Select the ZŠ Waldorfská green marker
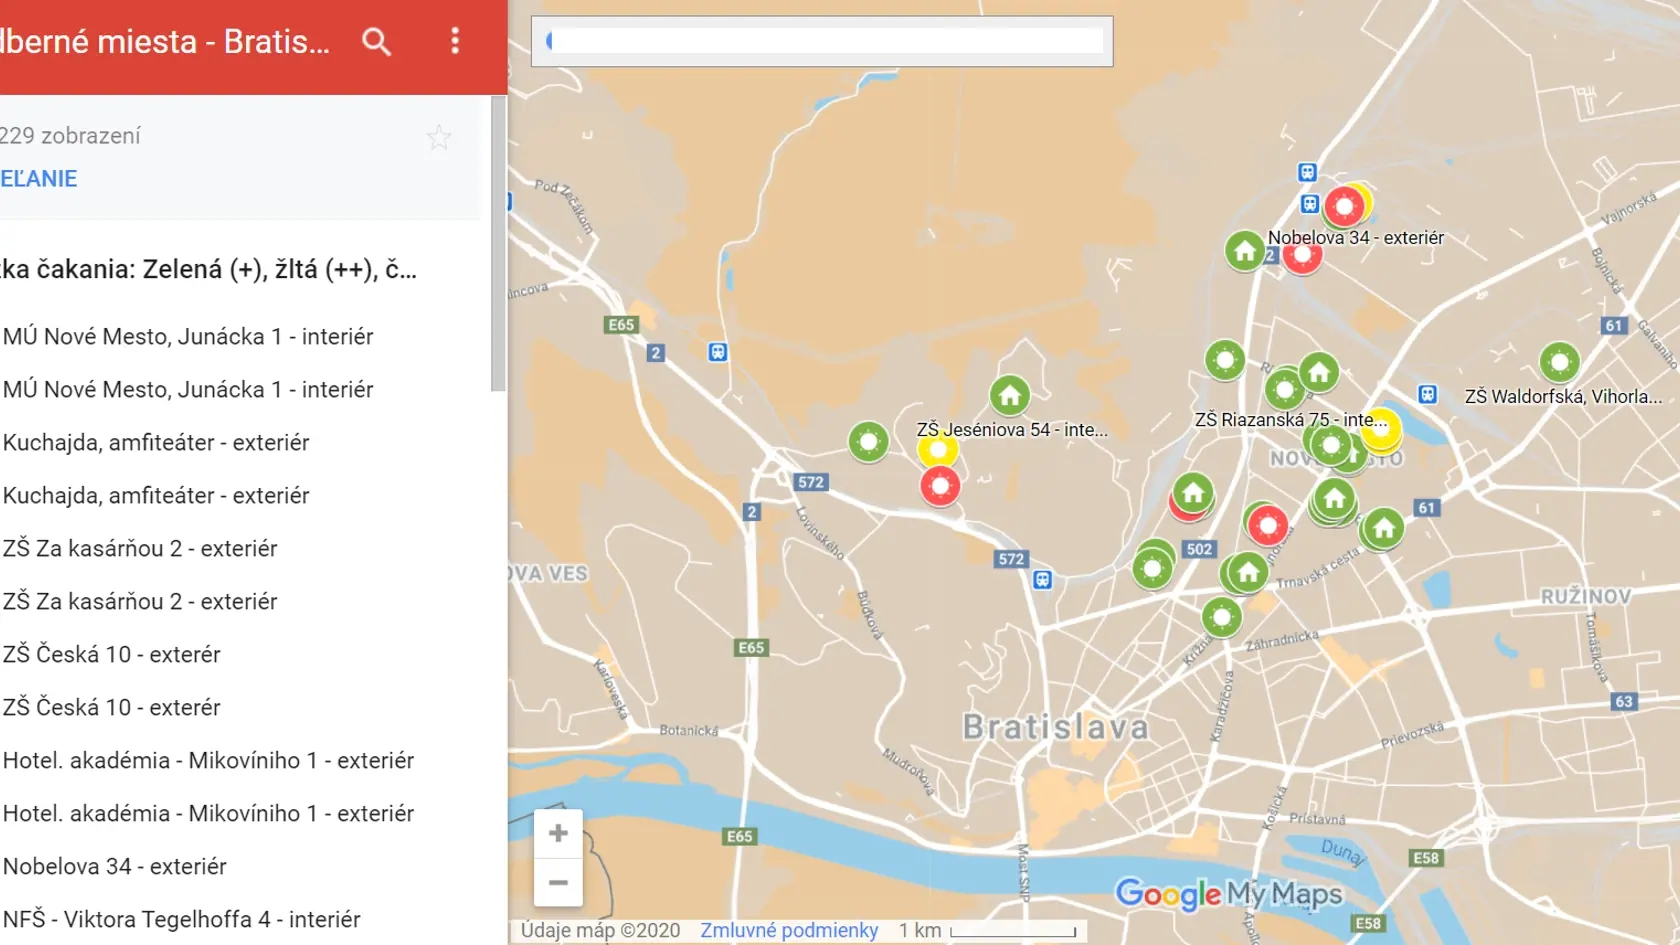Image resolution: width=1680 pixels, height=945 pixels. tap(1559, 362)
